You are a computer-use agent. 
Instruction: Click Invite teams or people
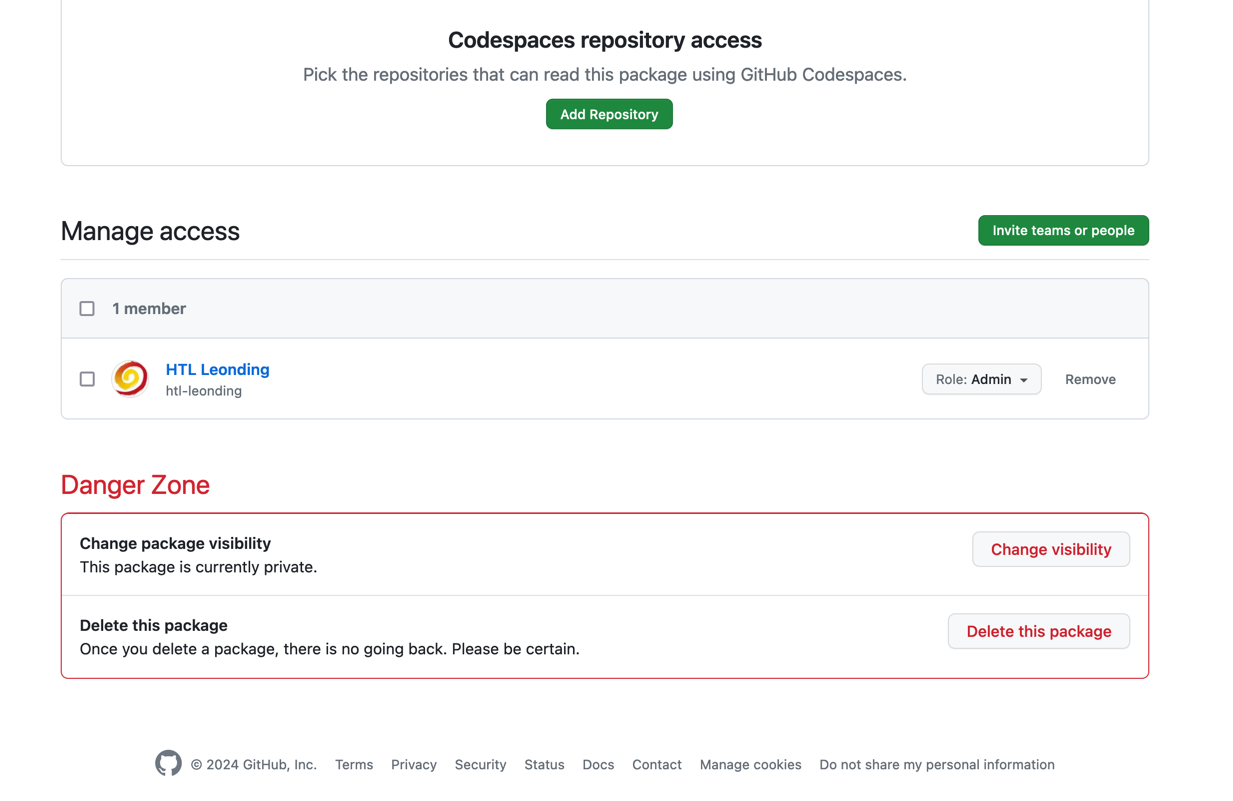pos(1063,231)
